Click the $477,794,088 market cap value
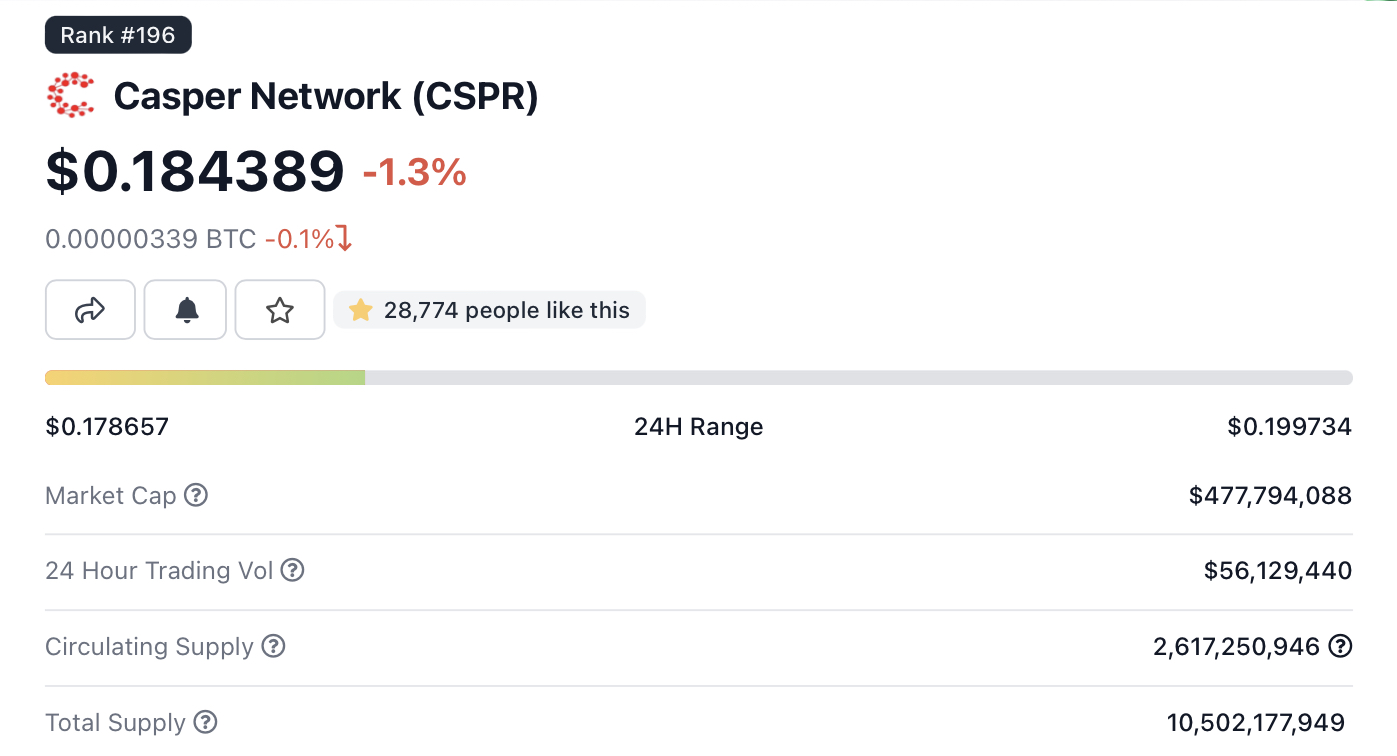 pyautogui.click(x=1270, y=495)
